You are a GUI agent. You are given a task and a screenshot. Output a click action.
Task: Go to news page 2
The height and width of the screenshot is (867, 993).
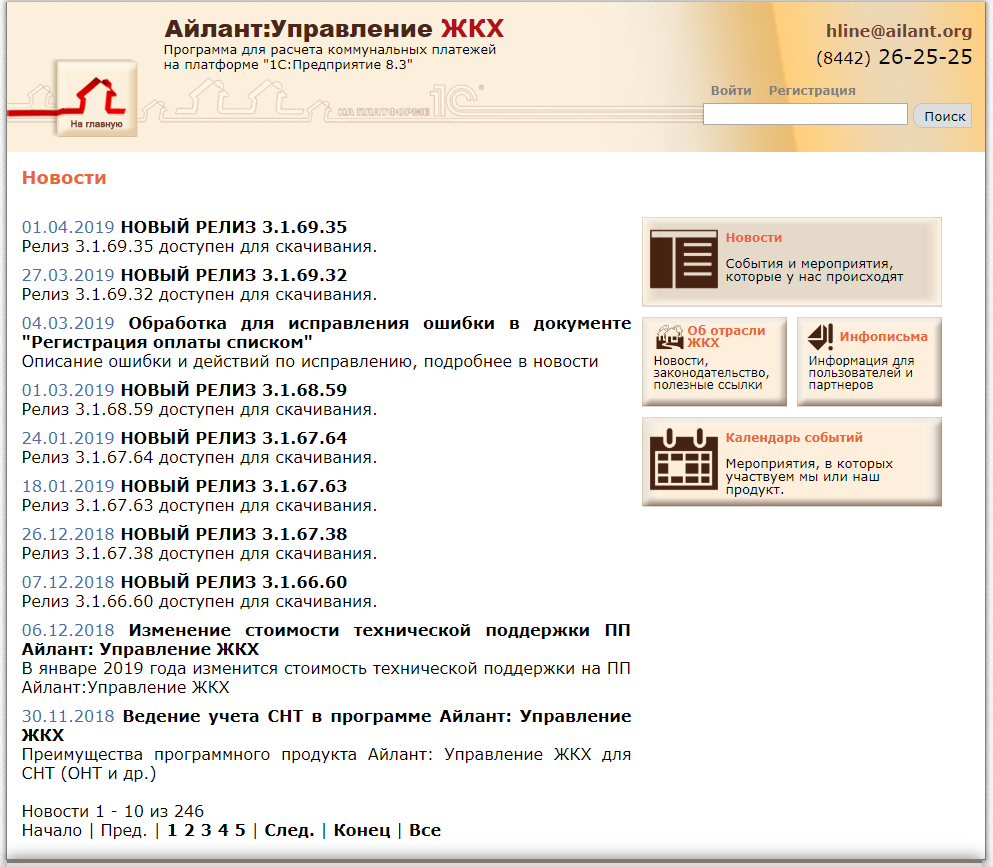tap(189, 830)
